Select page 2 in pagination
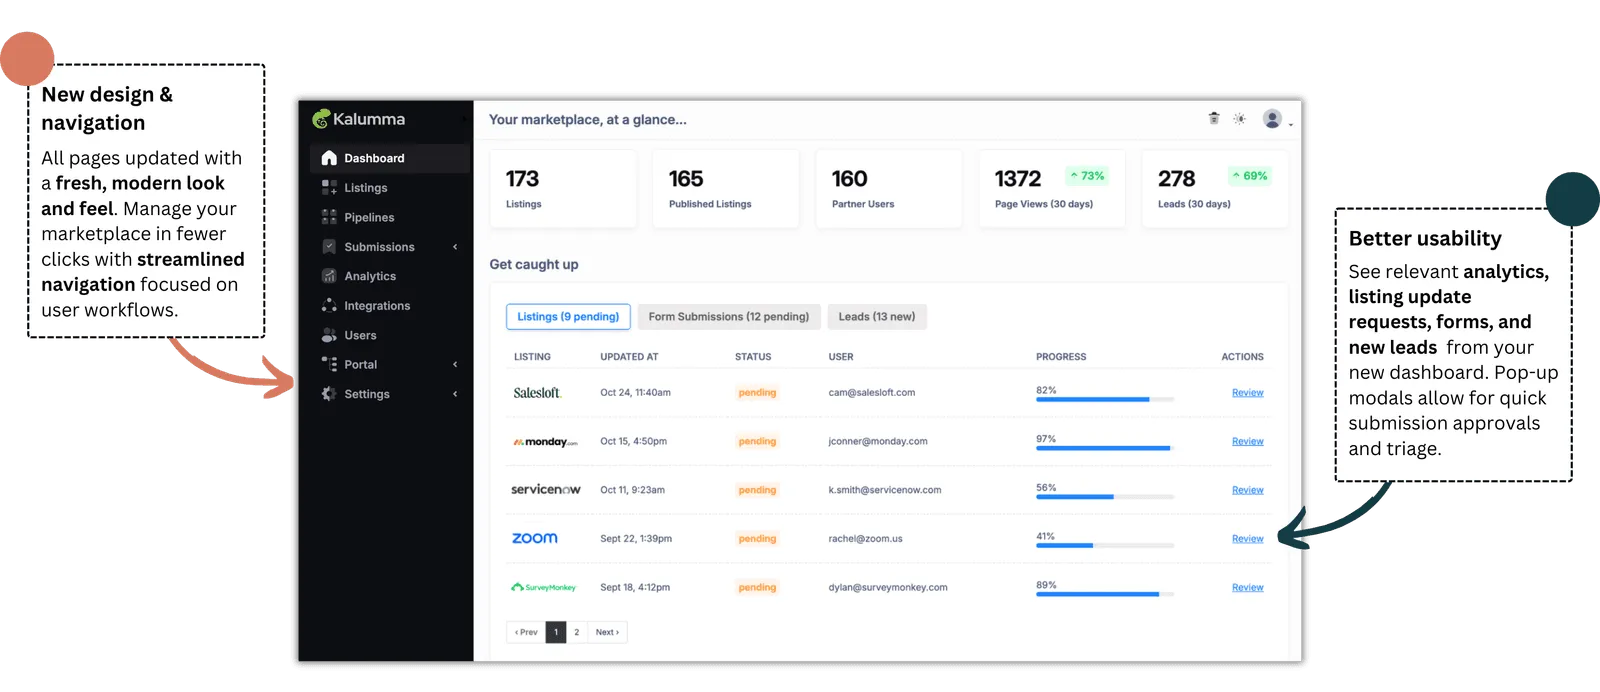Image resolution: width=1600 pixels, height=692 pixels. (577, 632)
